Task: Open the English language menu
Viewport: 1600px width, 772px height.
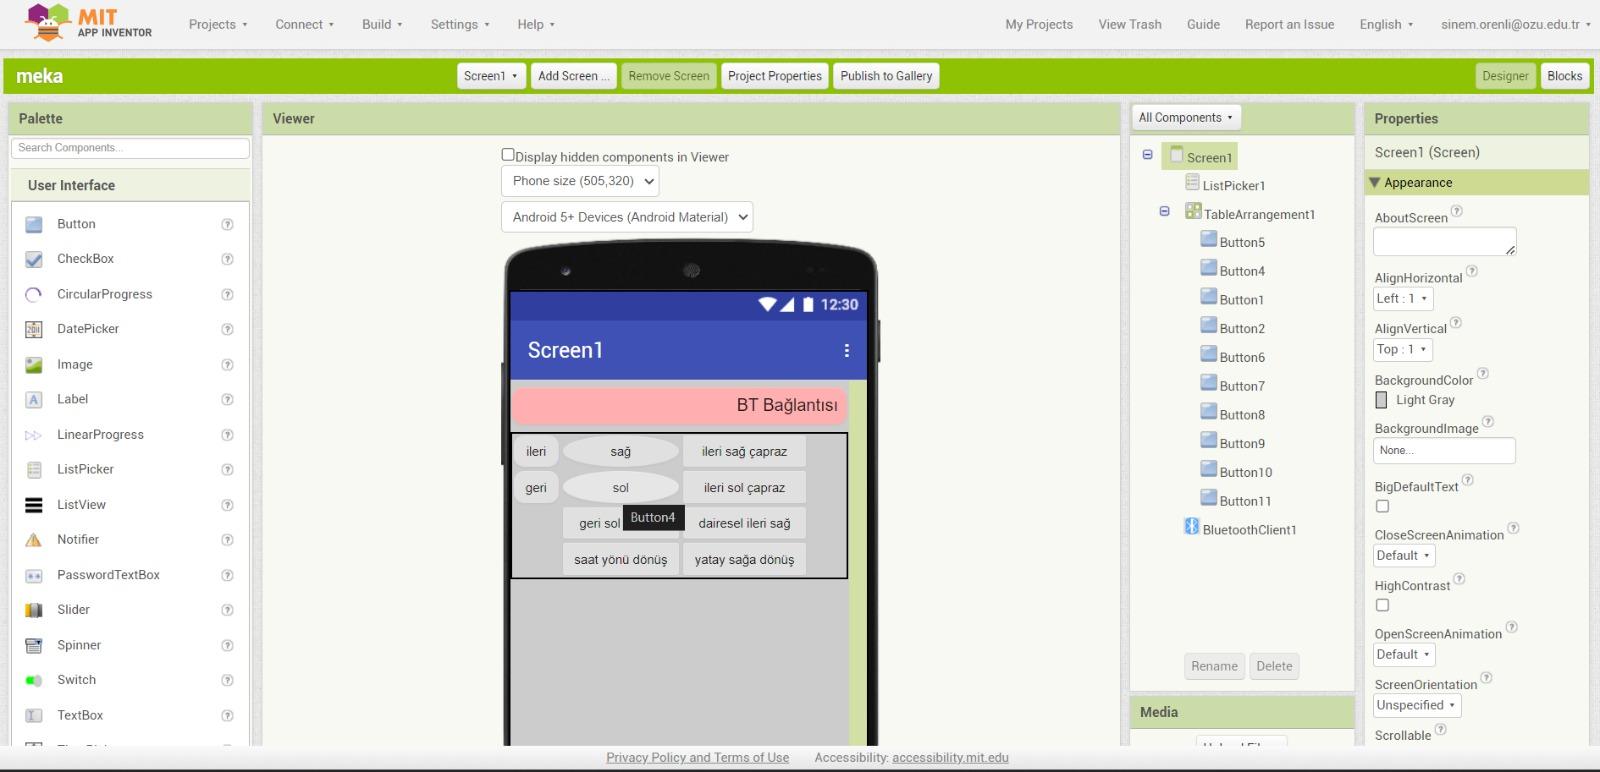Action: 1386,24
